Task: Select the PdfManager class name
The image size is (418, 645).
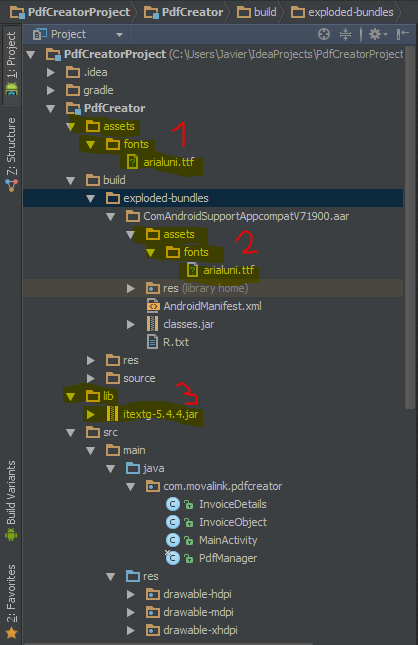Action: (228, 558)
